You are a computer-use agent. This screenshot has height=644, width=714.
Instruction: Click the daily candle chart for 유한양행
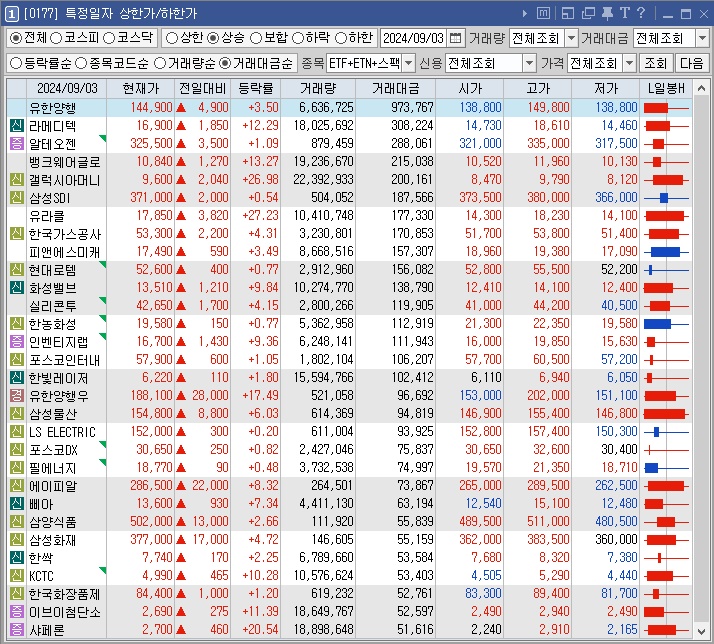tap(666, 108)
